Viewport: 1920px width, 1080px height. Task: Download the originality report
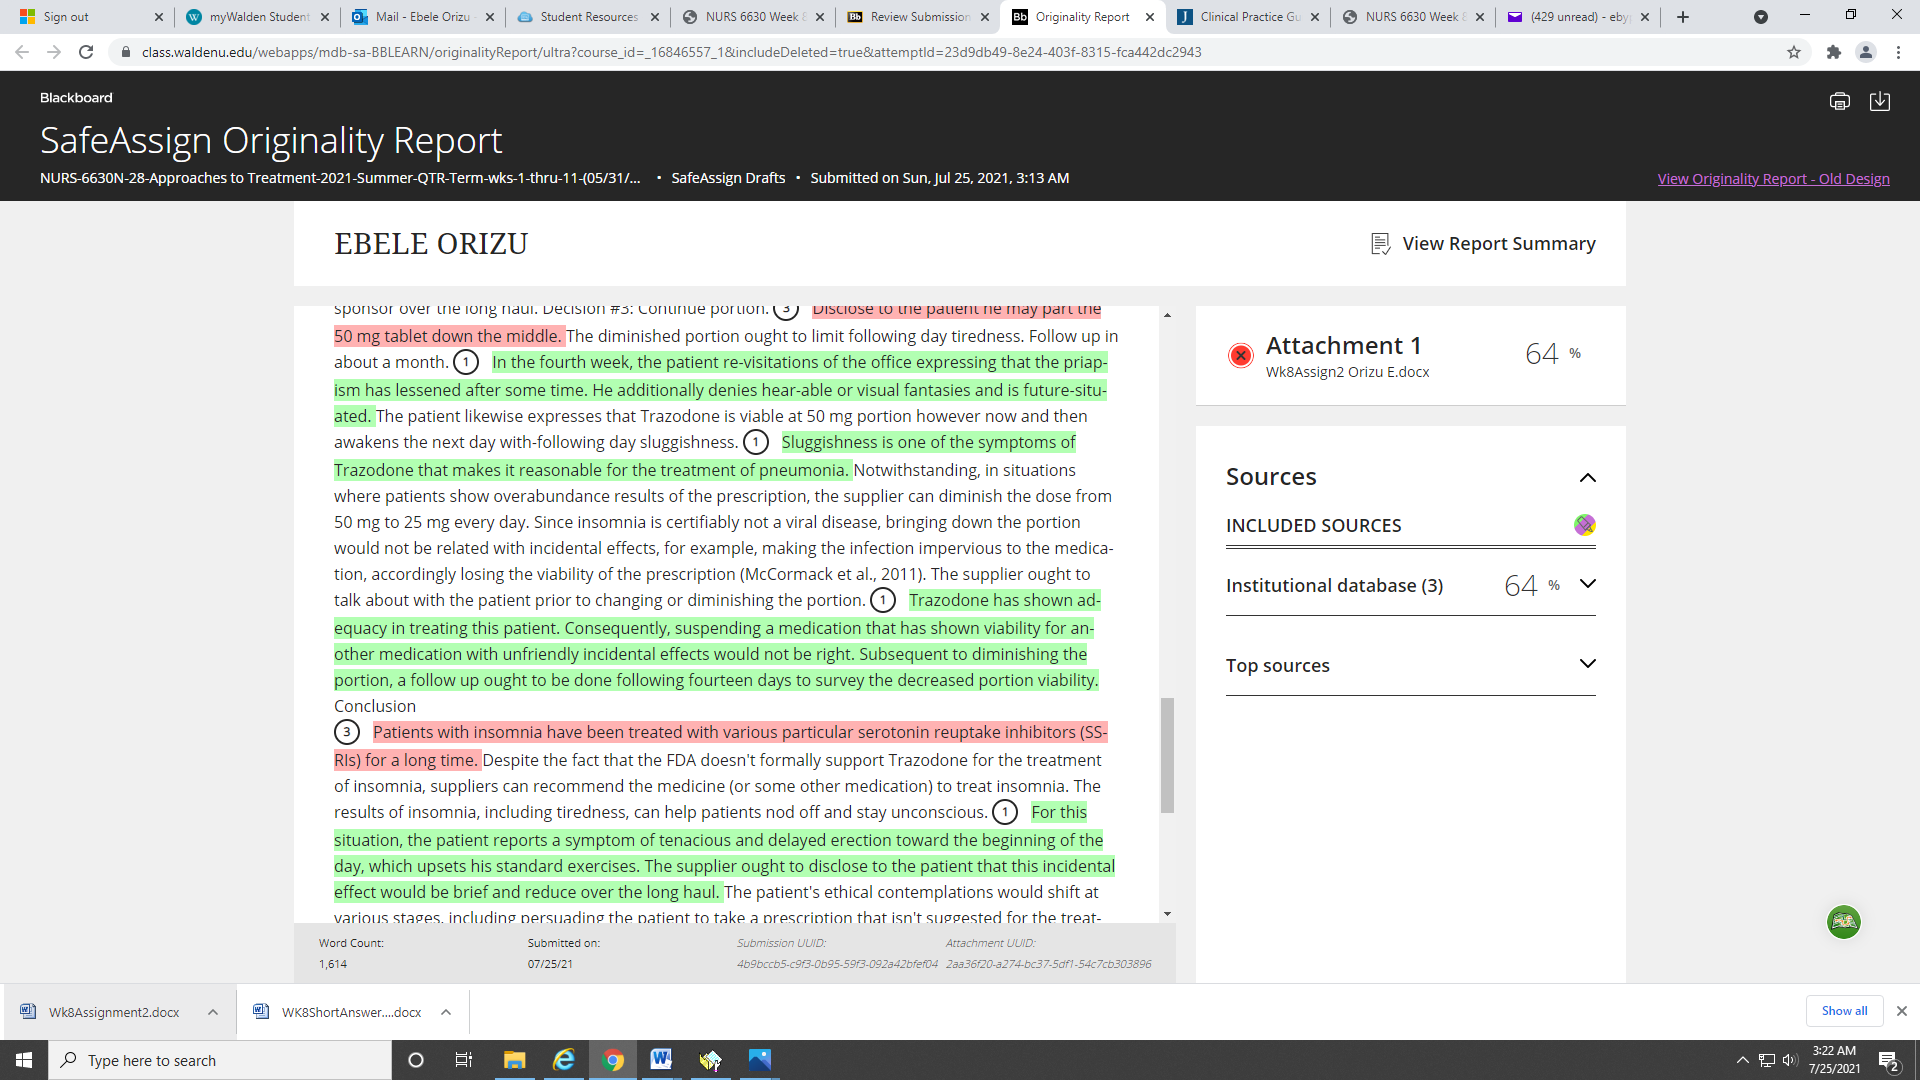pyautogui.click(x=1879, y=101)
